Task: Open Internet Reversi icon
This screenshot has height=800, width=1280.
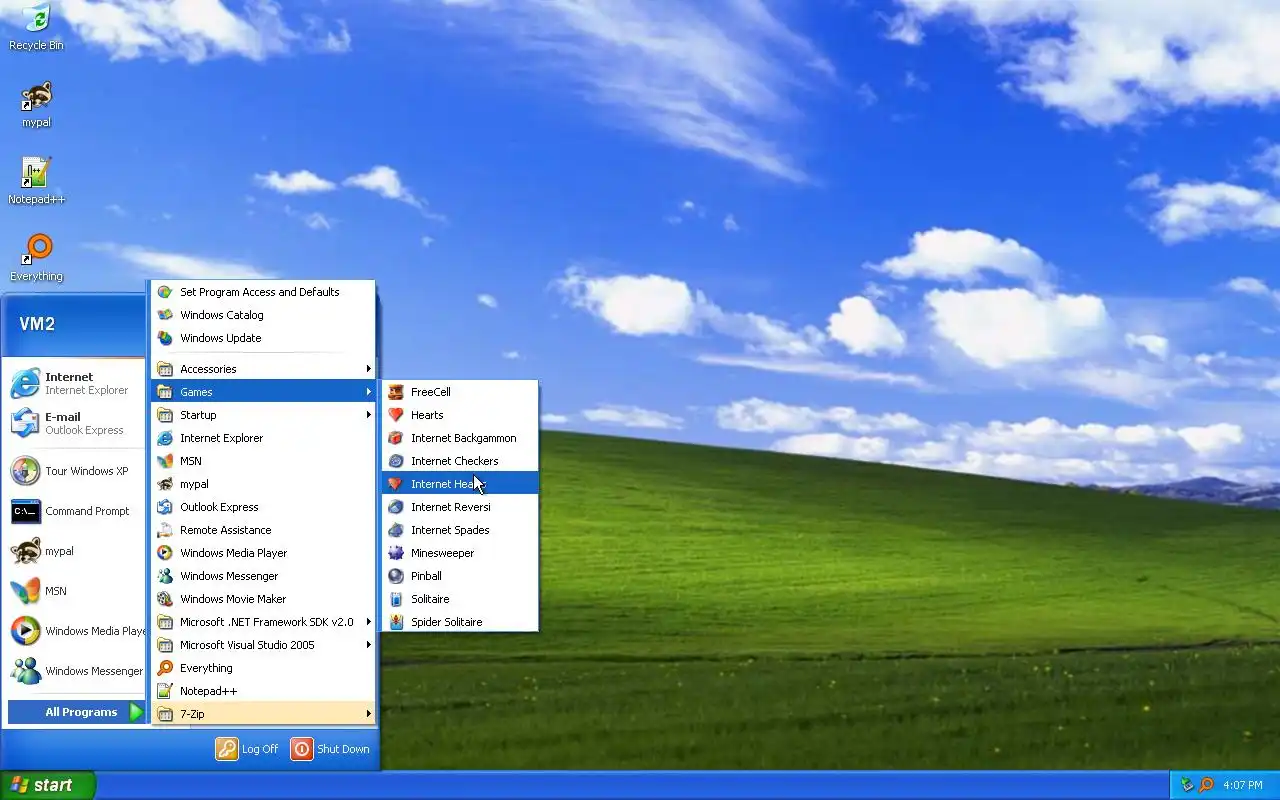Action: click(x=396, y=507)
